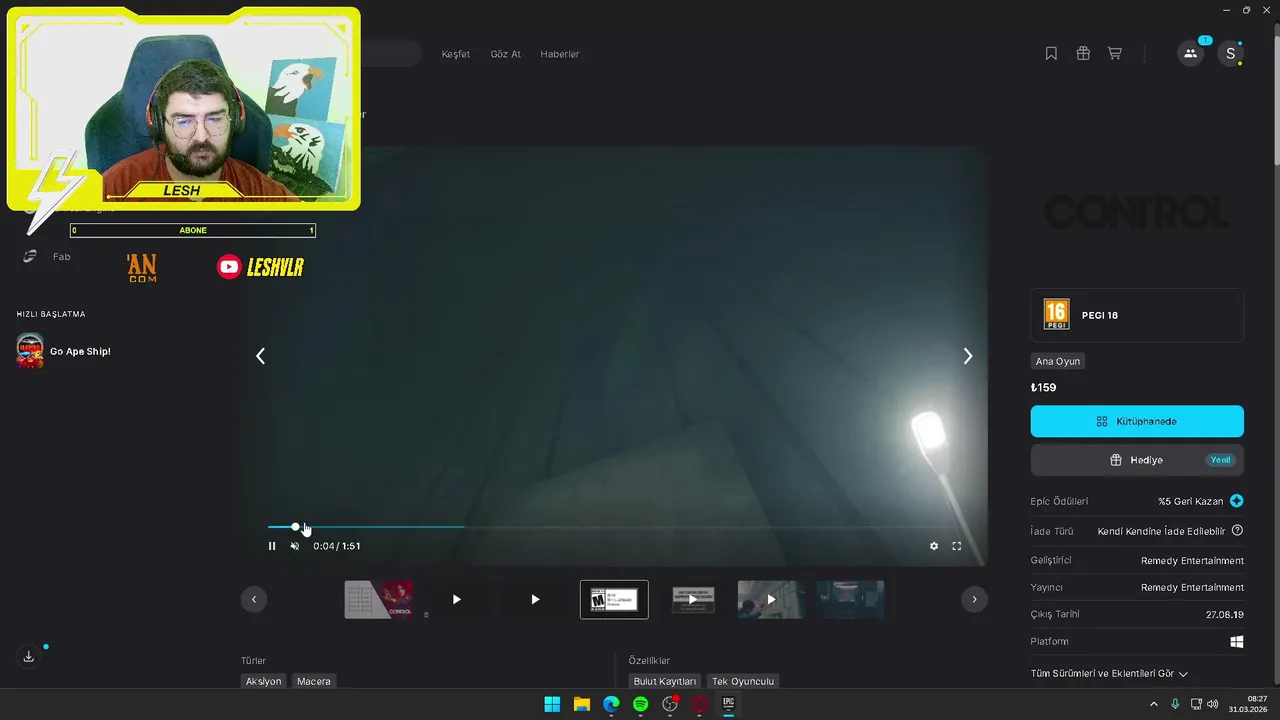1280x720 pixels.
Task: Click the microphone tray icon
Action: (1175, 704)
